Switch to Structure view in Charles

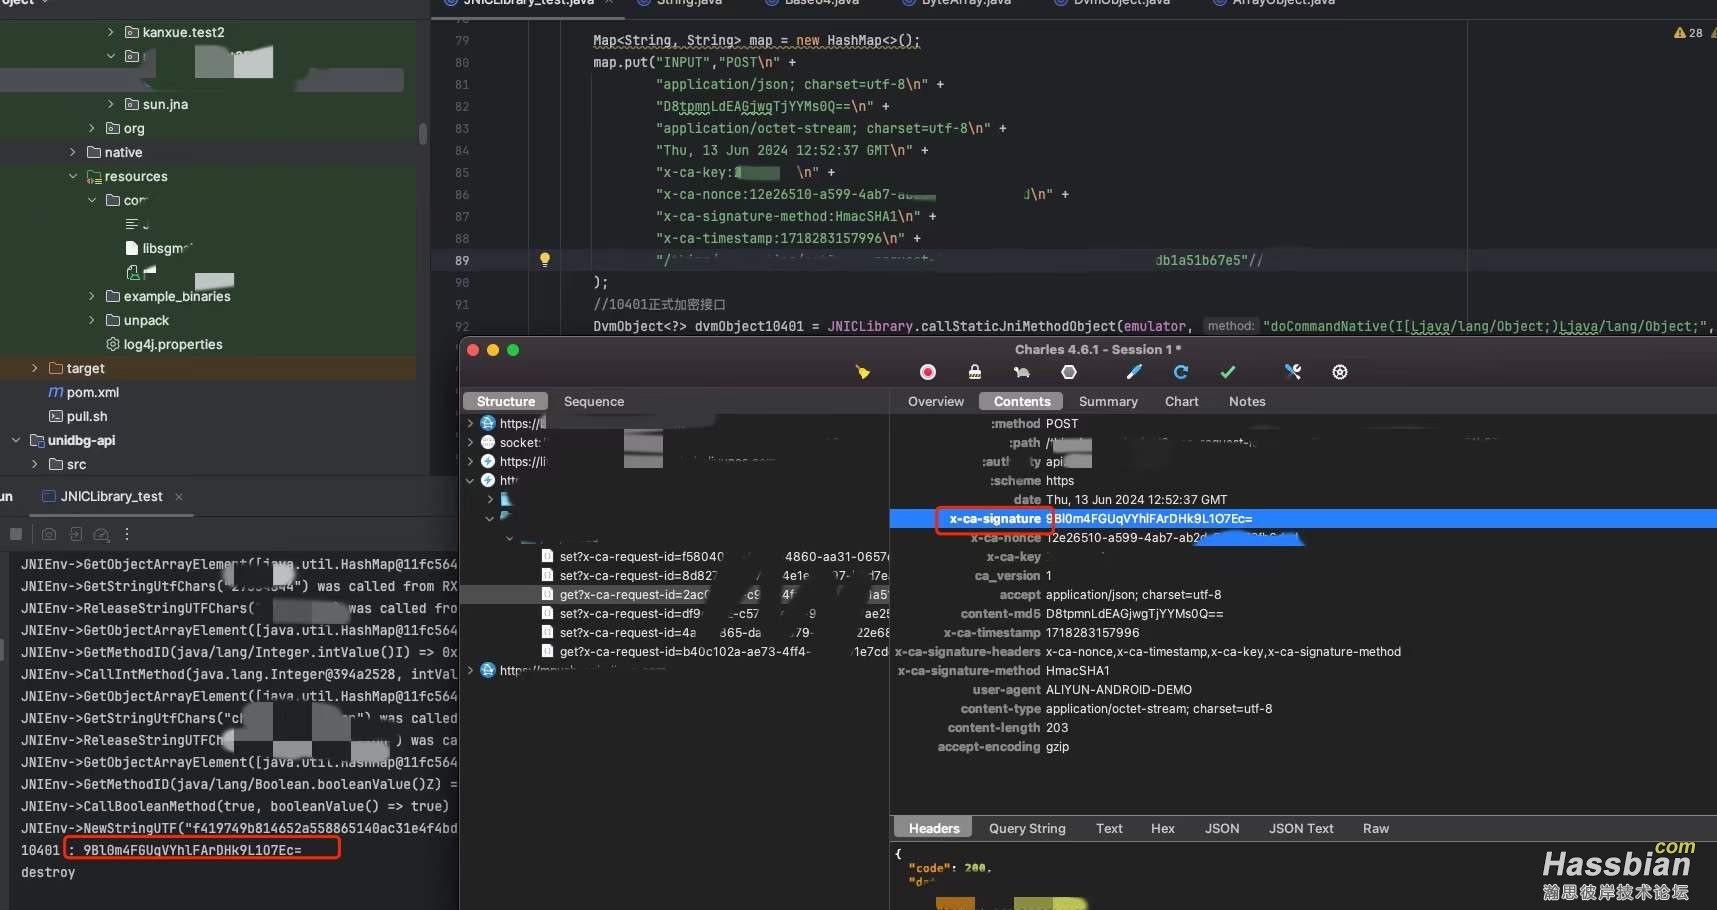(506, 401)
